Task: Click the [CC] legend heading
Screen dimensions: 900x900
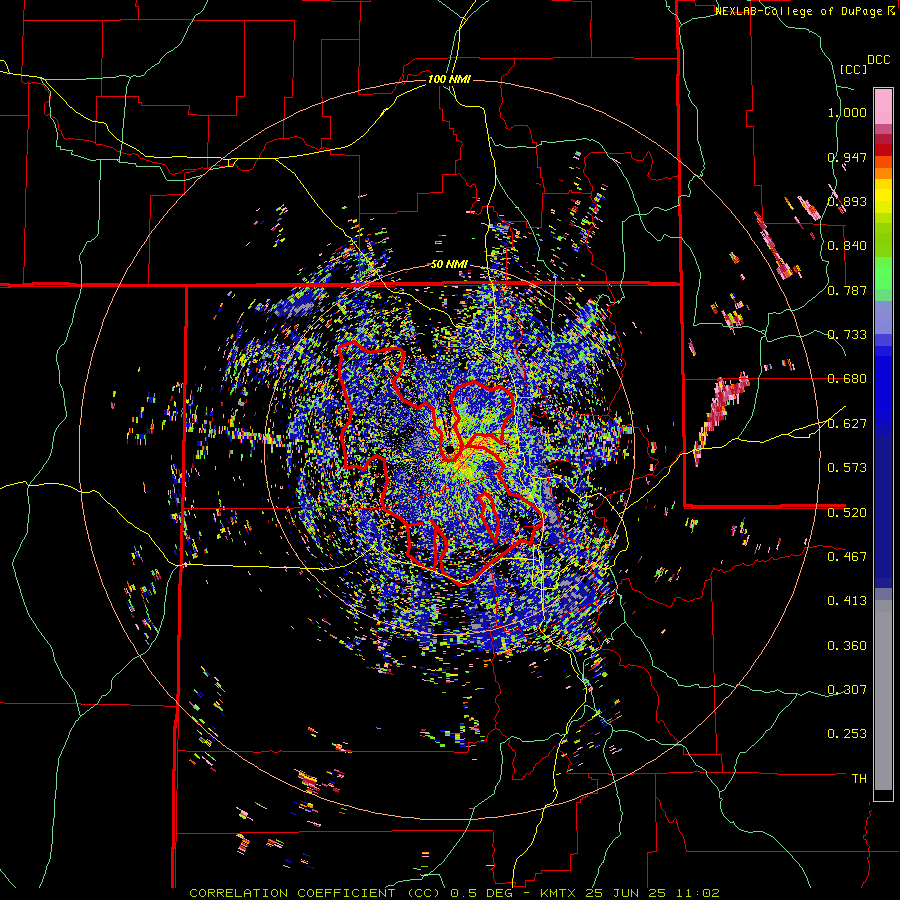Action: pyautogui.click(x=853, y=69)
